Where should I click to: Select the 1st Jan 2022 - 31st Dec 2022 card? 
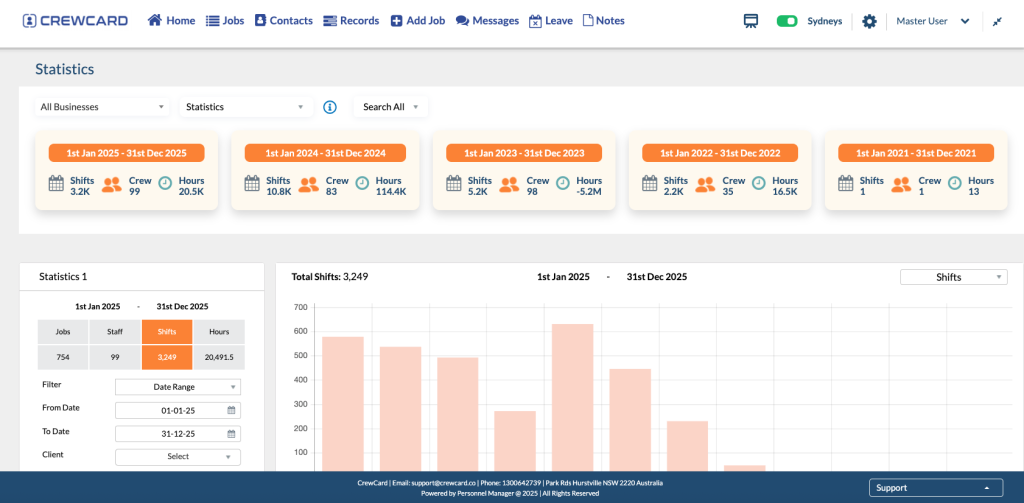(720, 170)
